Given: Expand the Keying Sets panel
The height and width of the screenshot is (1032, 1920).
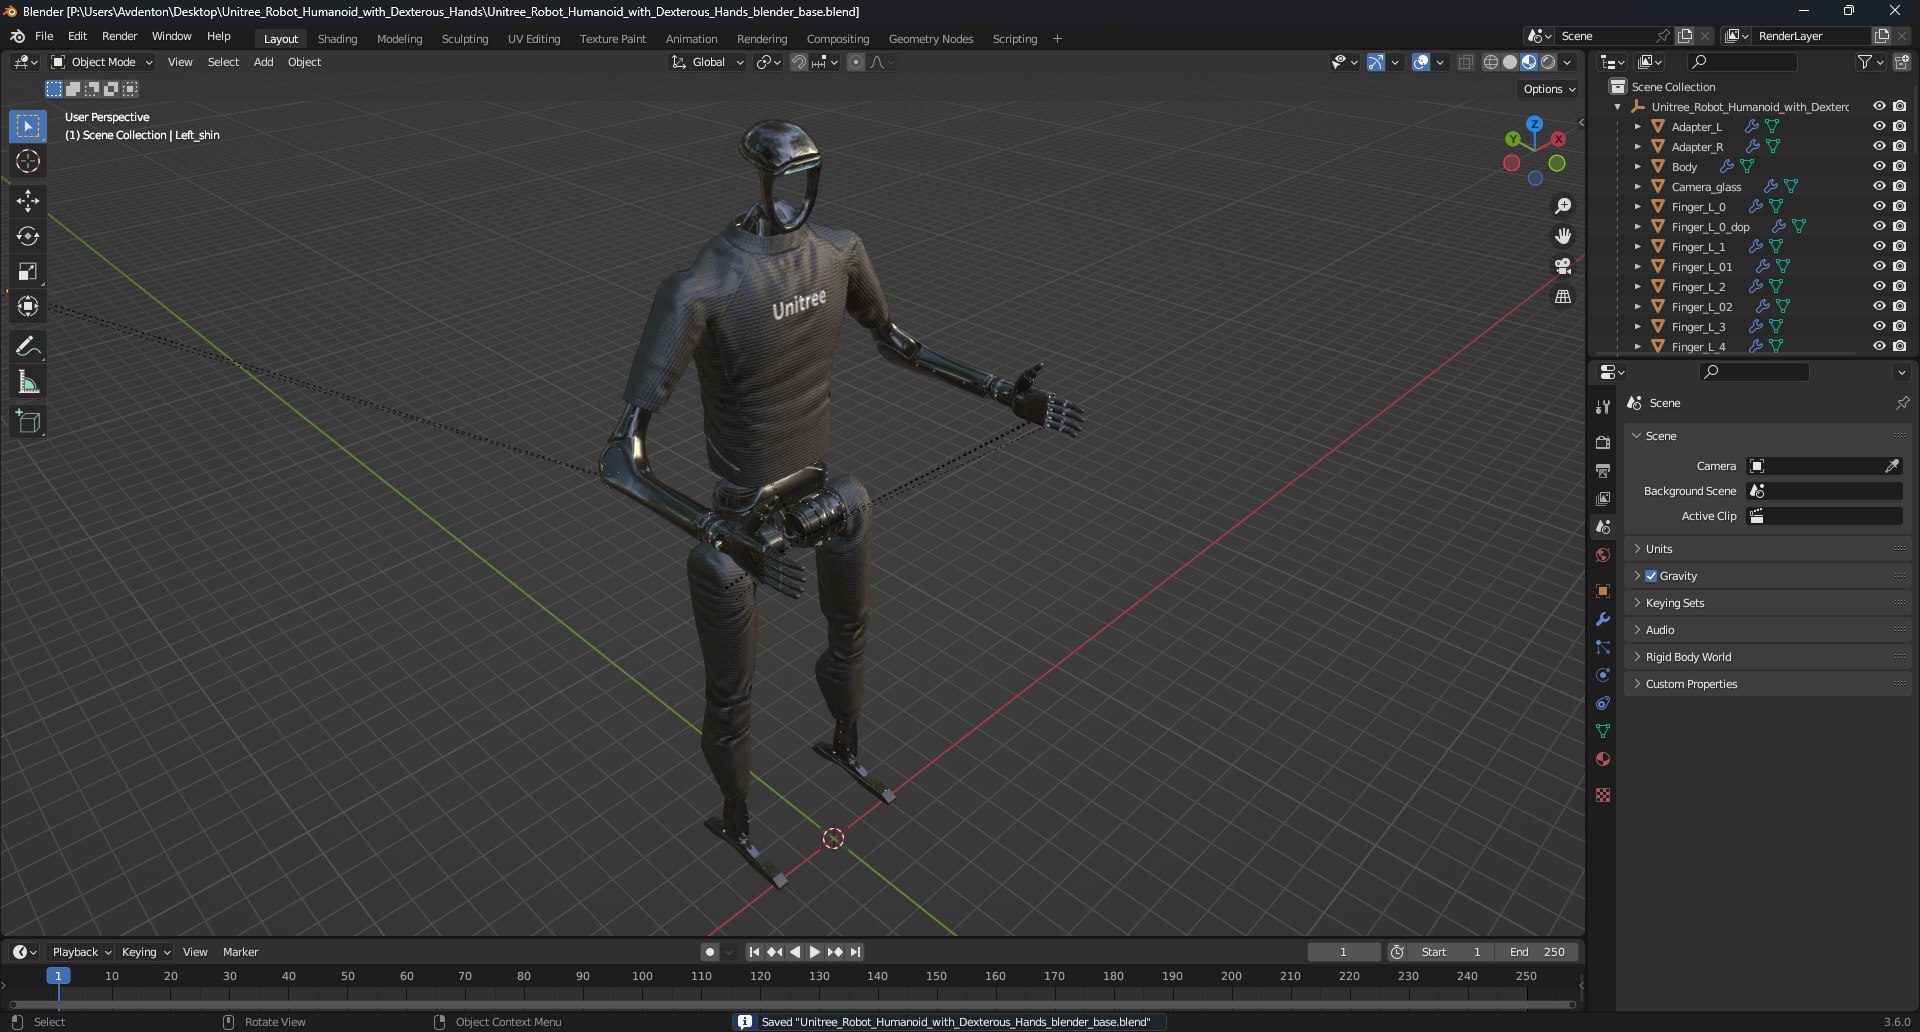Looking at the screenshot, I should tap(1767, 603).
